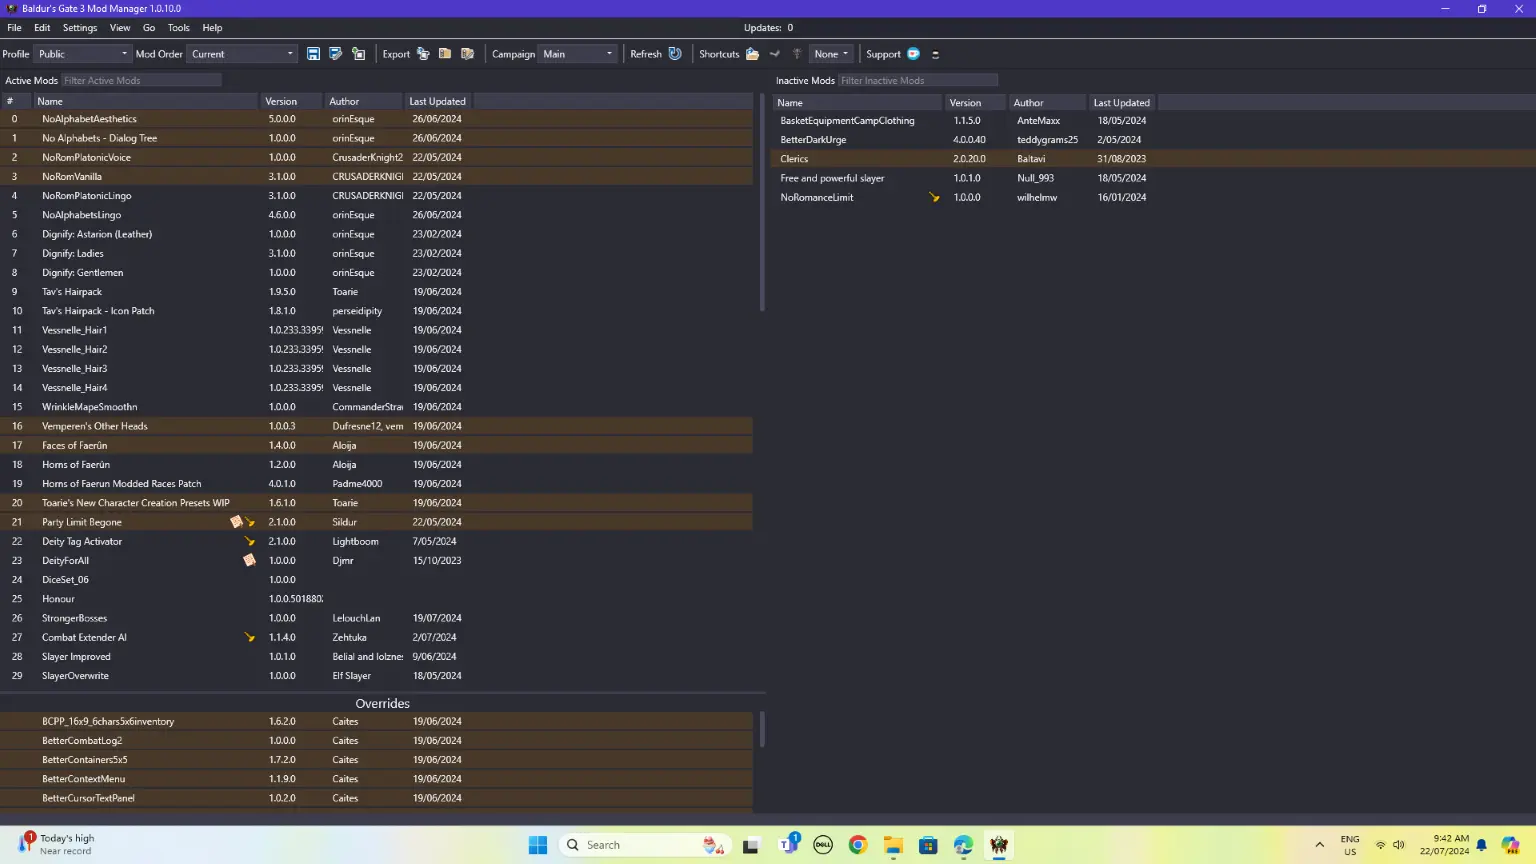Open Microsoft Edge from taskbar
This screenshot has height=864, width=1536.
pos(963,845)
